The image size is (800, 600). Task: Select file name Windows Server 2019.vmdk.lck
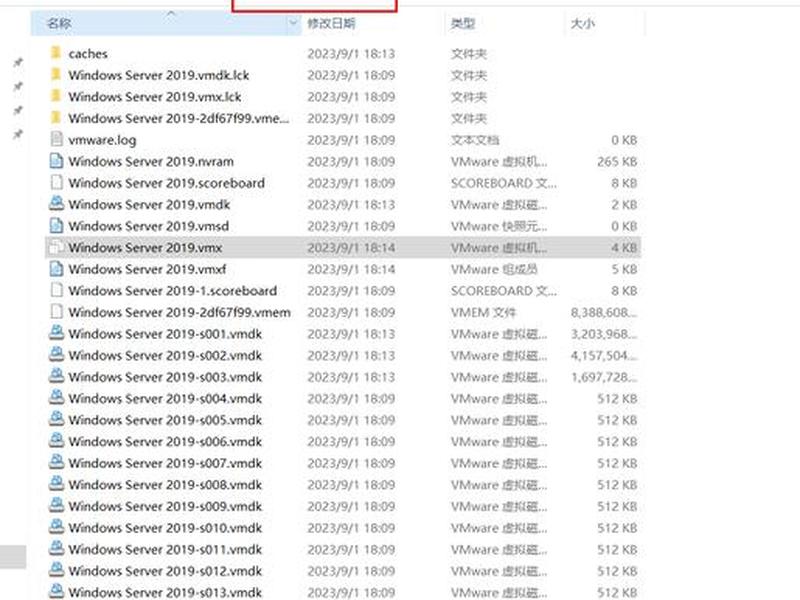[159, 75]
